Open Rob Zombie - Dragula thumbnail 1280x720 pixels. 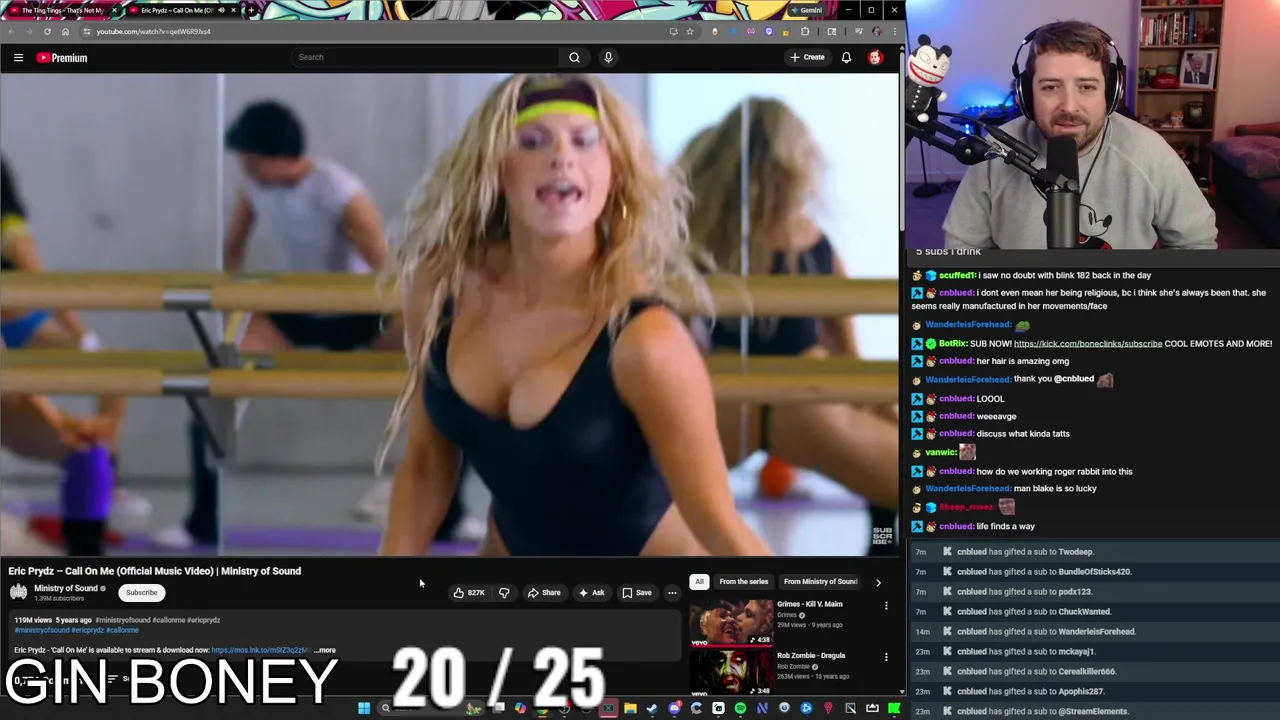[x=731, y=672]
